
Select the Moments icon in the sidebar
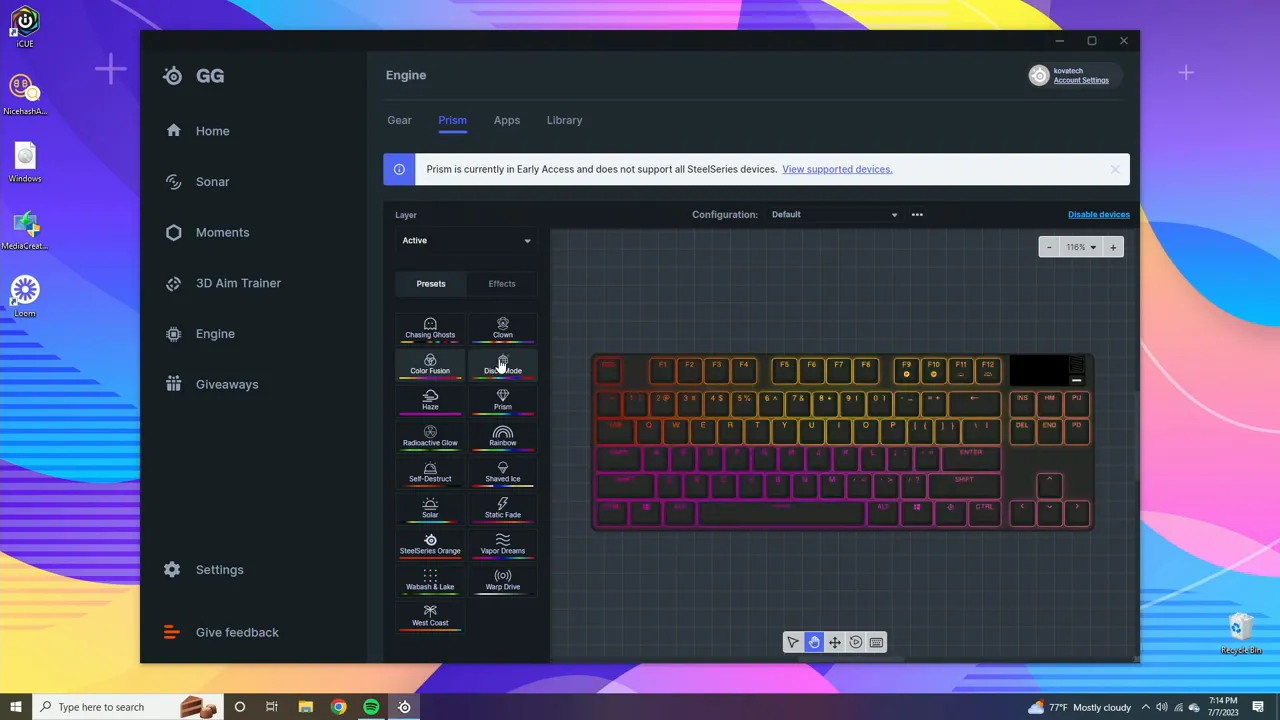(x=173, y=232)
